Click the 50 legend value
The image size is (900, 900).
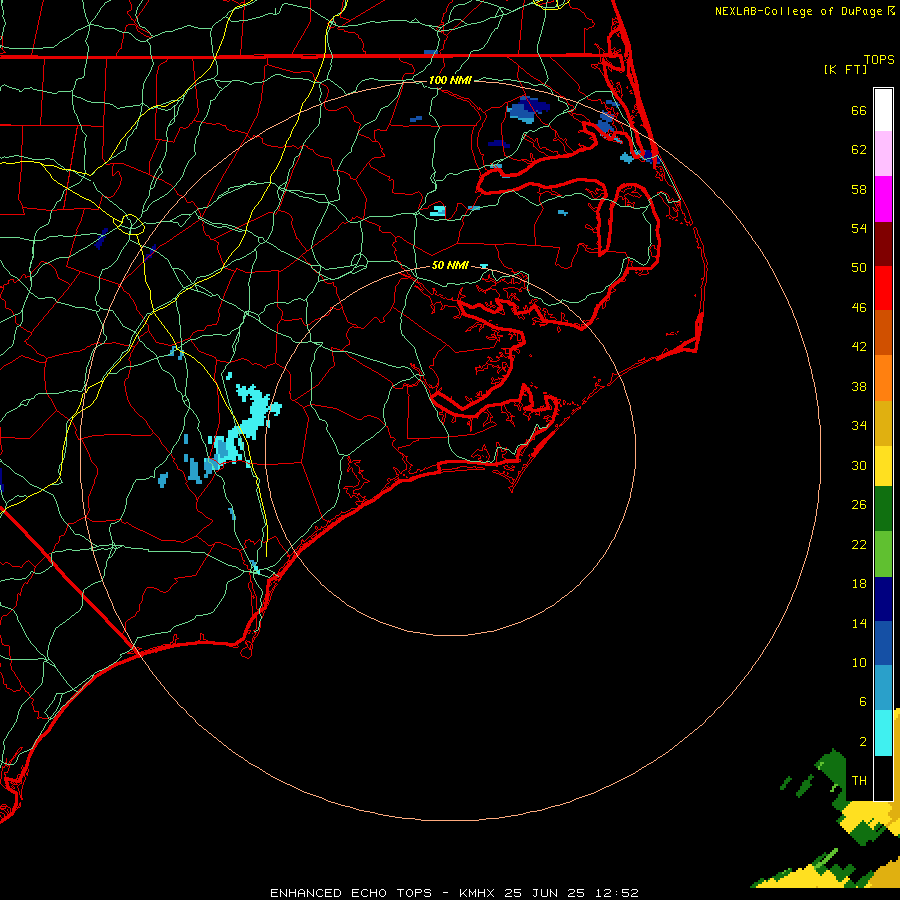[x=859, y=267]
